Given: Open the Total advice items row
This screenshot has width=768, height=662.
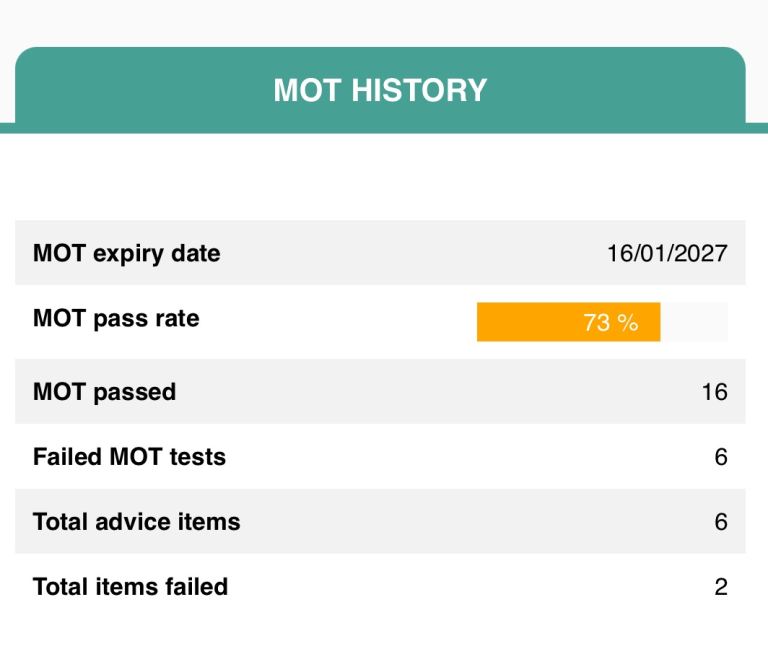Looking at the screenshot, I should [400, 521].
